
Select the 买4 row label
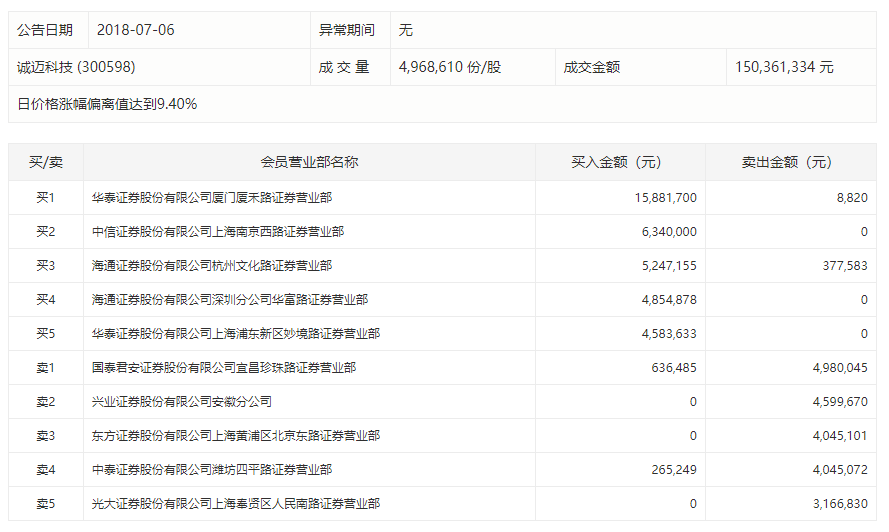[x=46, y=299]
